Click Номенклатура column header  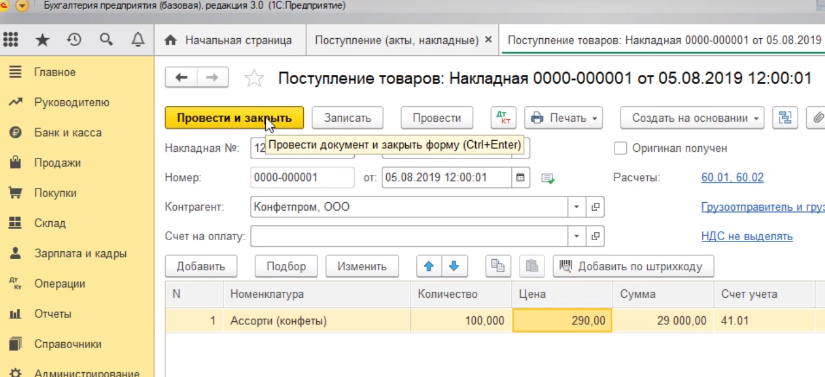click(x=317, y=294)
